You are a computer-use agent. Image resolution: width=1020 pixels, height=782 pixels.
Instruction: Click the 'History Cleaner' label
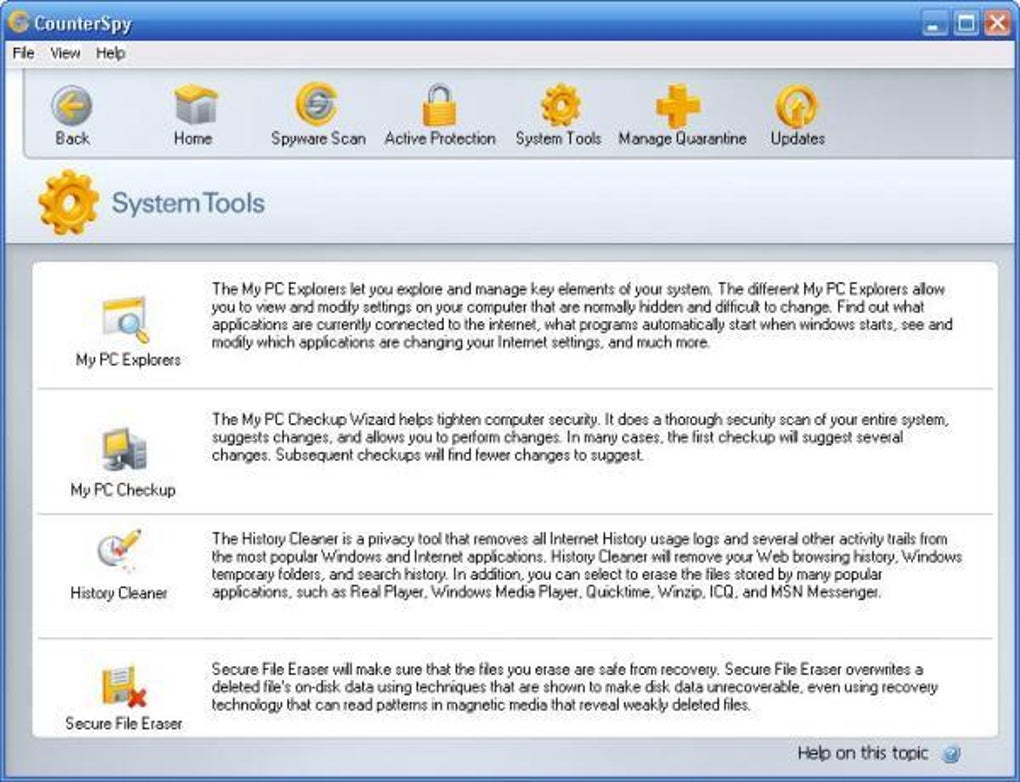tap(119, 593)
